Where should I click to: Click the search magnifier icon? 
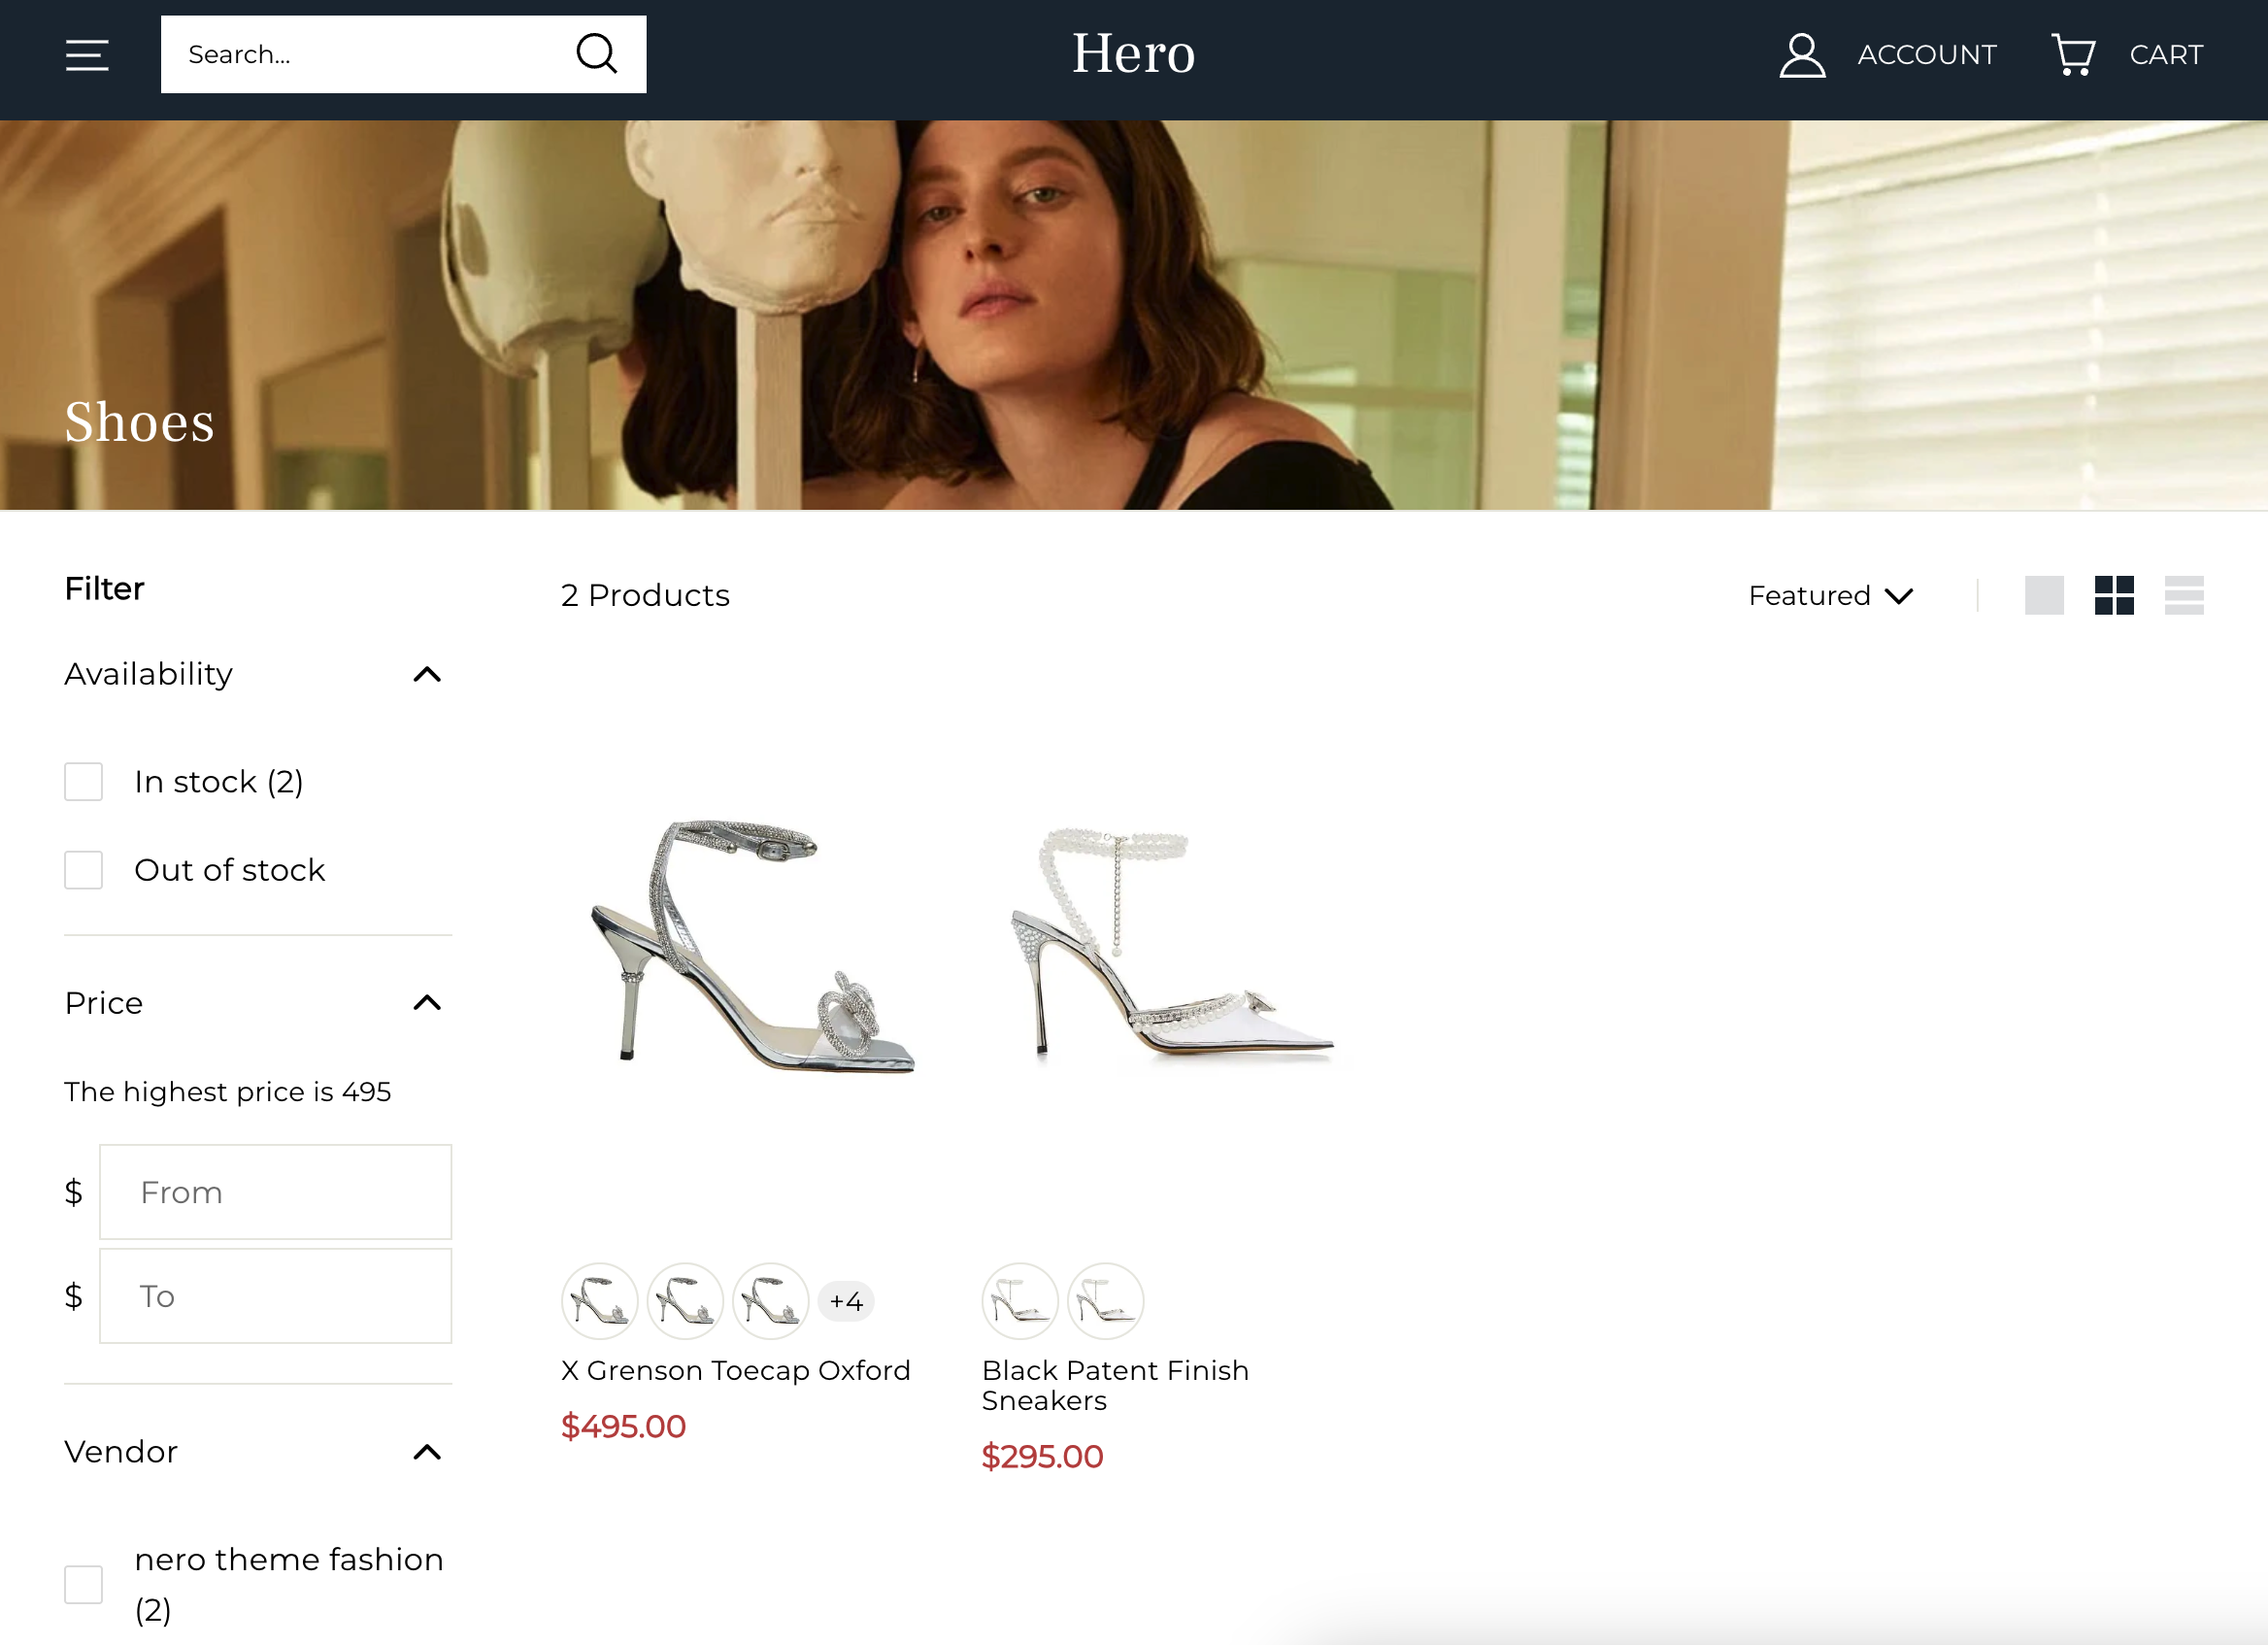coord(597,54)
